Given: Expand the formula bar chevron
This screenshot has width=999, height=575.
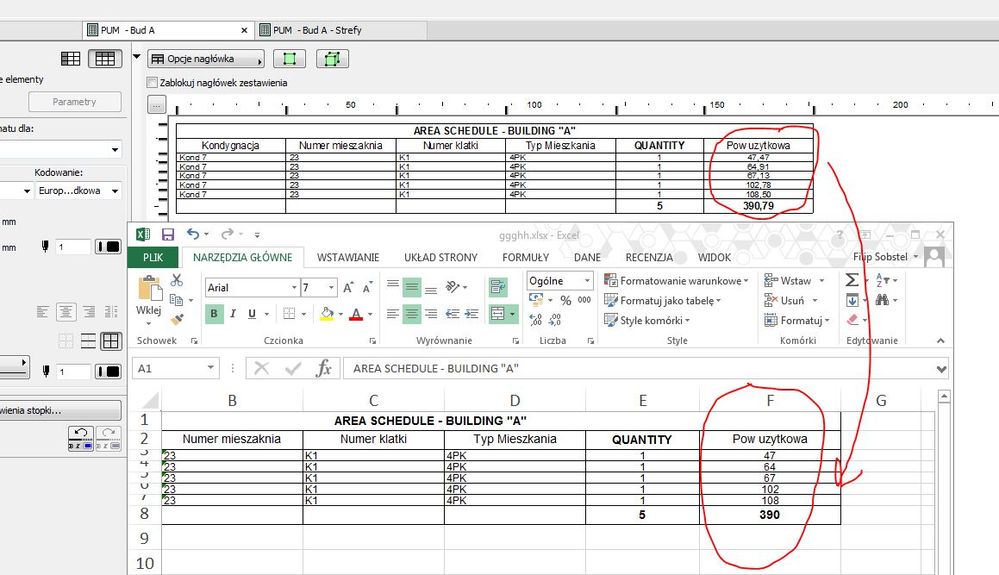Looking at the screenshot, I should tap(942, 369).
